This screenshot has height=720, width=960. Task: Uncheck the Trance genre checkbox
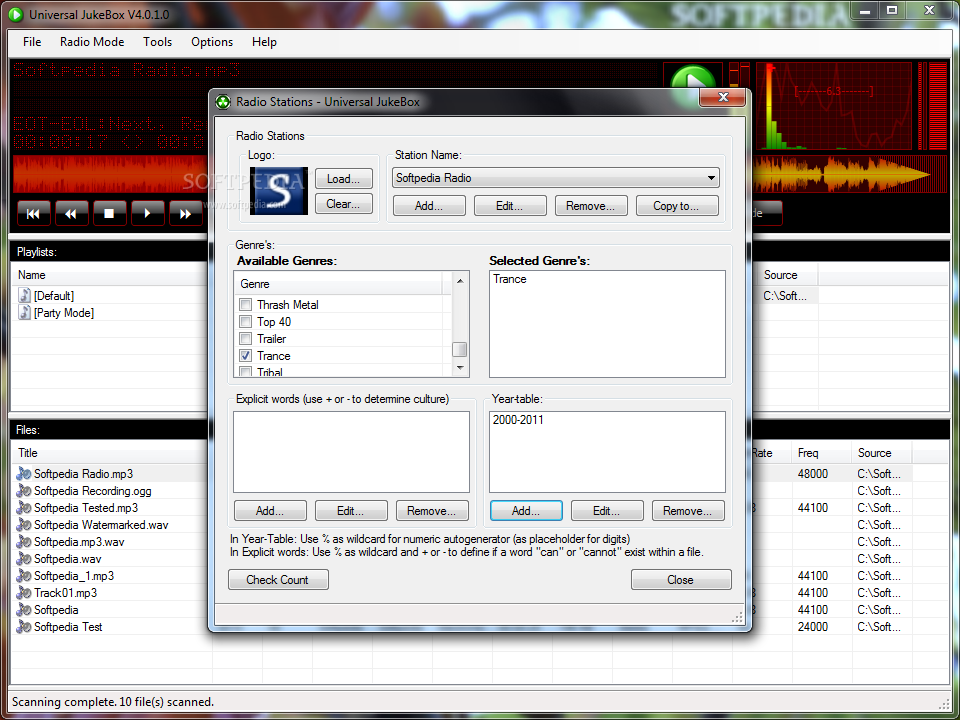(246, 356)
